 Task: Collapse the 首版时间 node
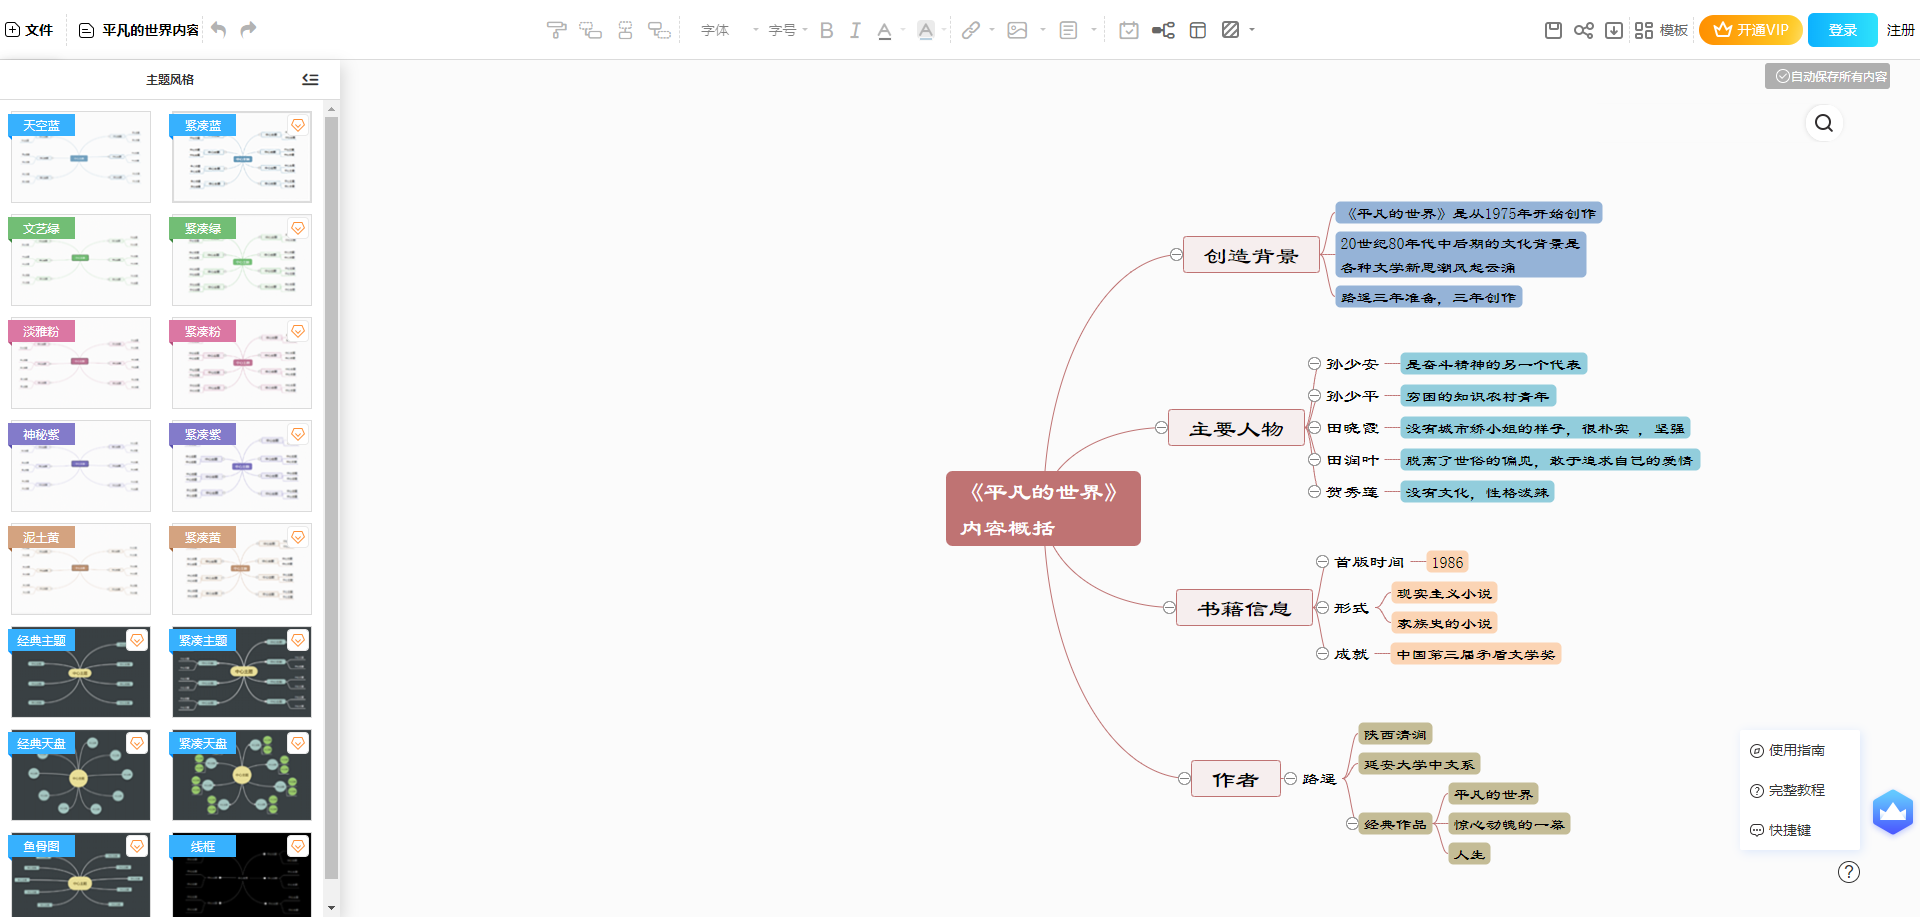pos(1322,562)
